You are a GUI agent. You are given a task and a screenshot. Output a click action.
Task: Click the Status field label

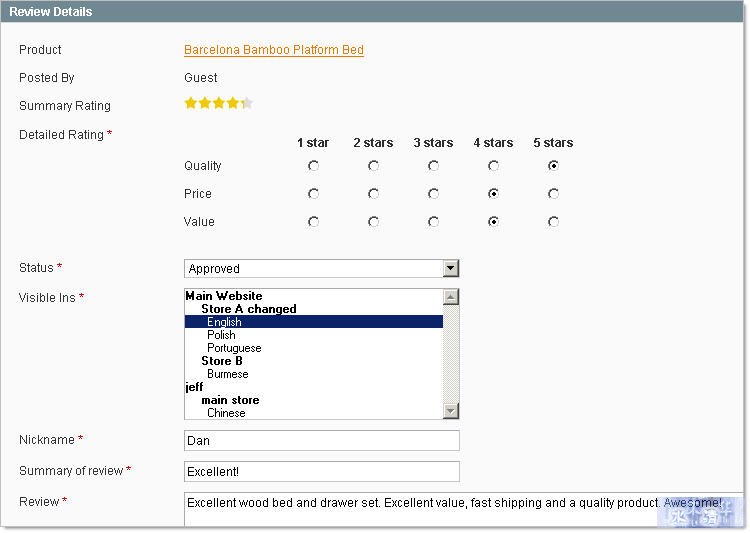point(36,267)
